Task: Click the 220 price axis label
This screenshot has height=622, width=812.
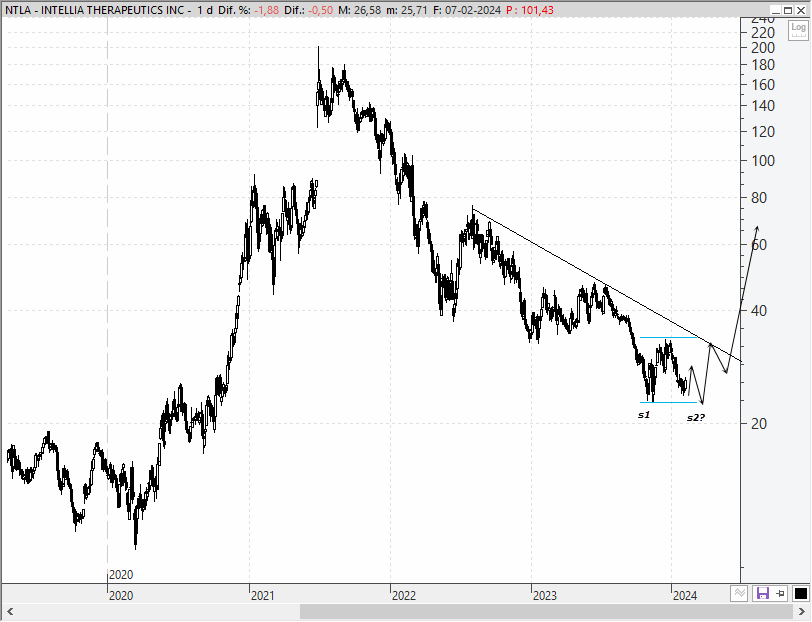Action: [x=763, y=33]
